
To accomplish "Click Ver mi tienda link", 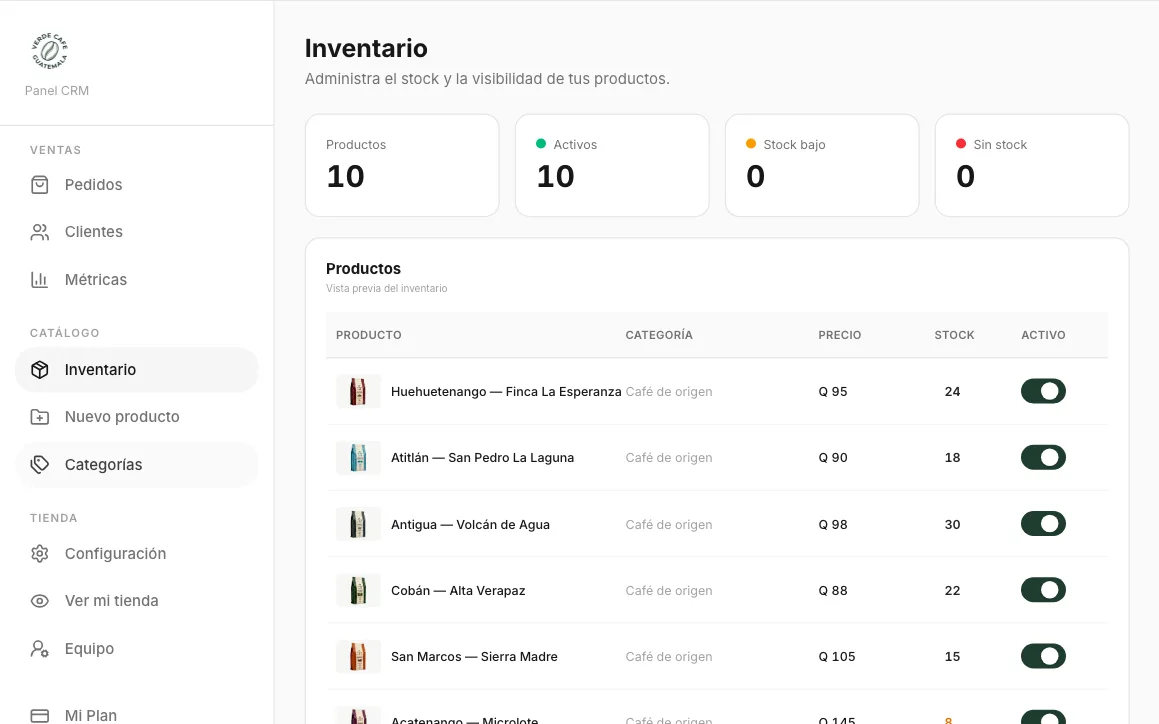I will tap(137, 601).
